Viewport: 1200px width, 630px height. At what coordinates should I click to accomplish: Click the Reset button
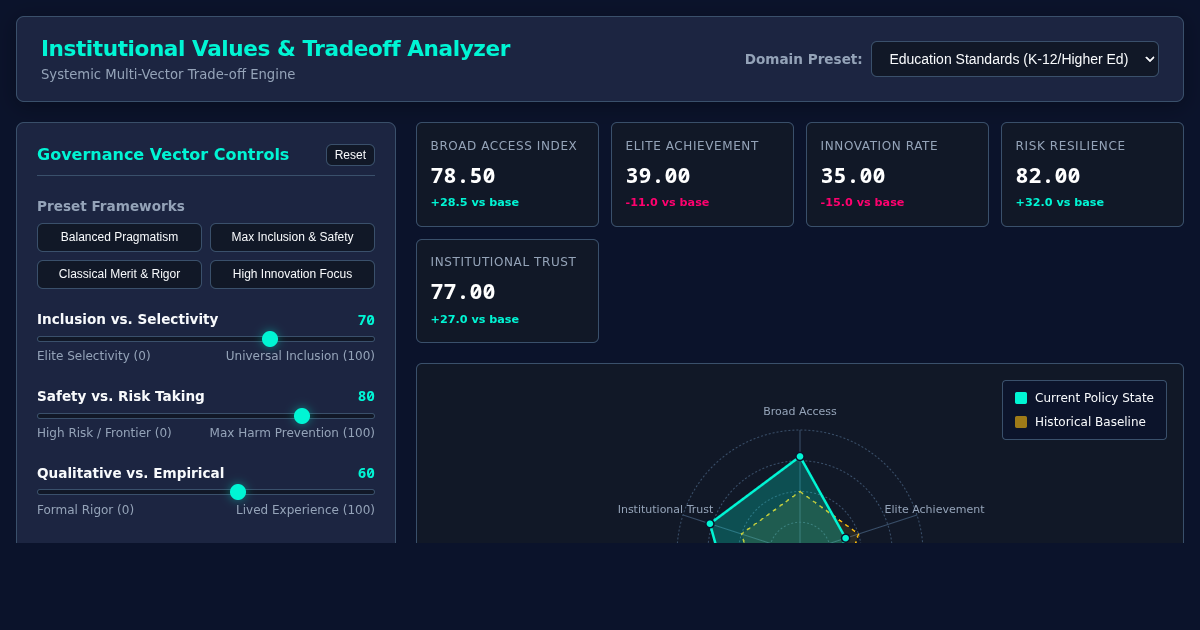tap(350, 155)
